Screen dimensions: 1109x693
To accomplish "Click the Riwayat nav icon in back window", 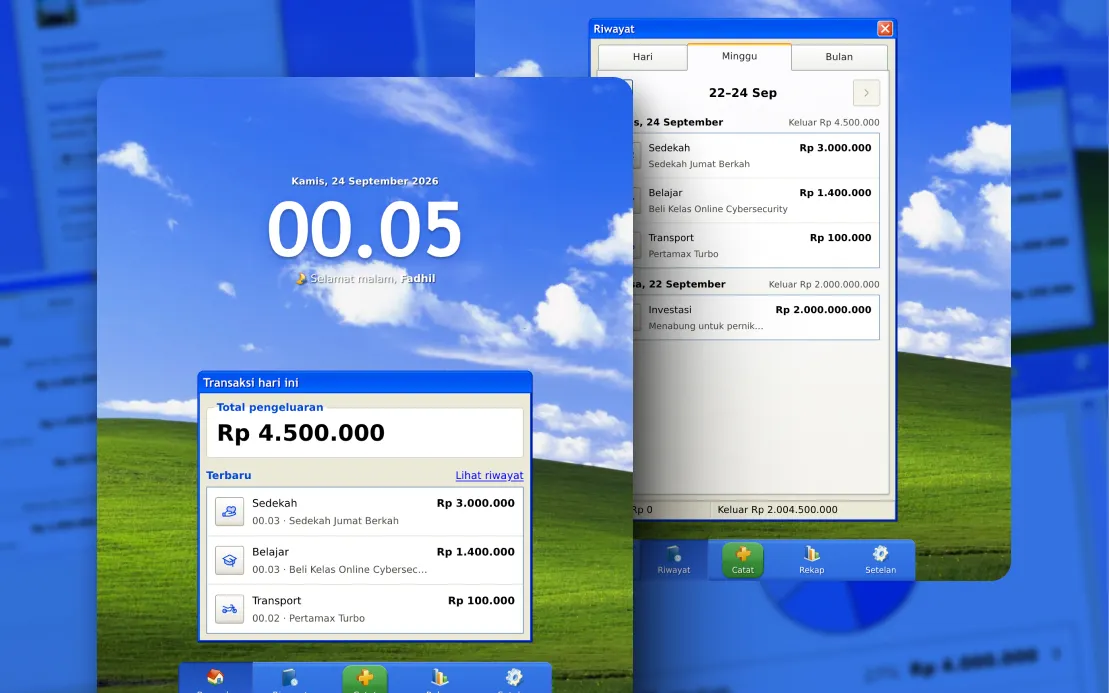I will 673,559.
